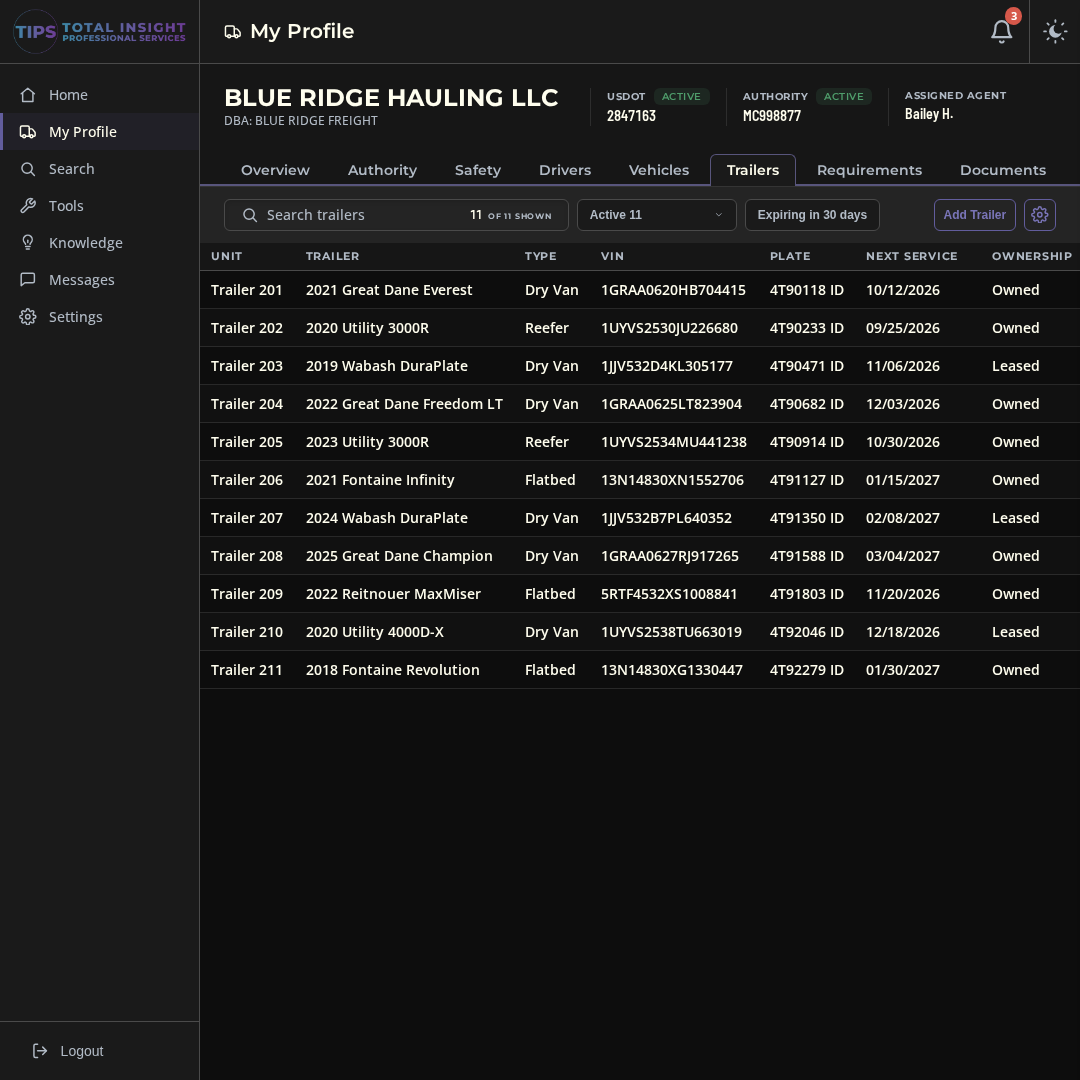Open Home in the sidebar
Image resolution: width=1080 pixels, height=1080 pixels.
tap(100, 95)
